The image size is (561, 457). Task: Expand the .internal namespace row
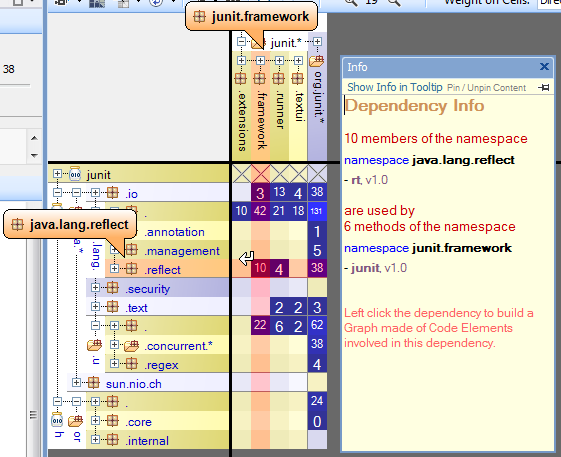(95, 439)
